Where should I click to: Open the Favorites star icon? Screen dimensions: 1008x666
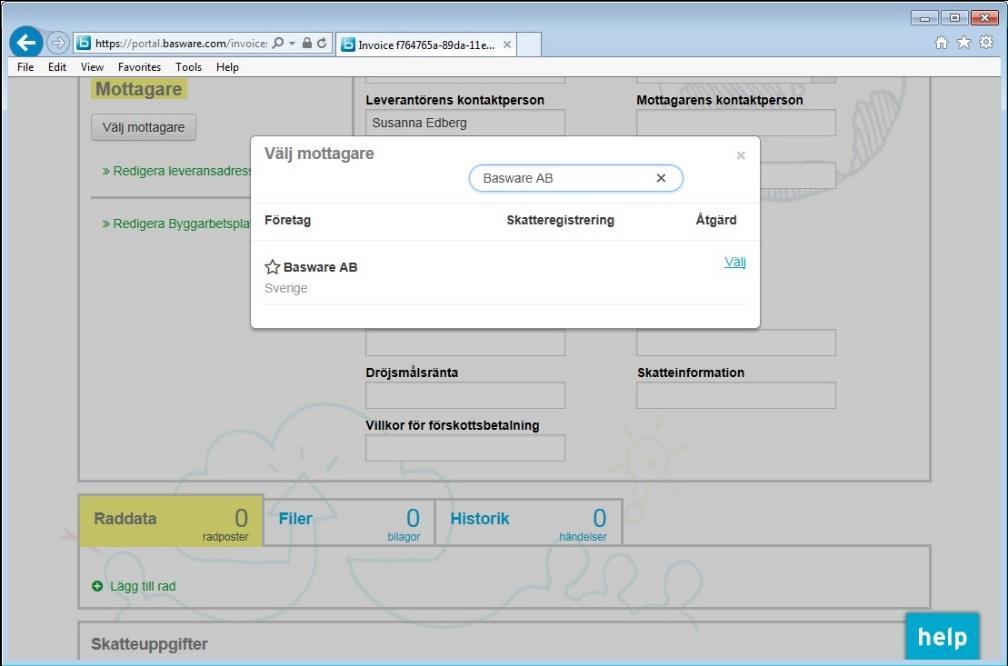click(x=964, y=42)
